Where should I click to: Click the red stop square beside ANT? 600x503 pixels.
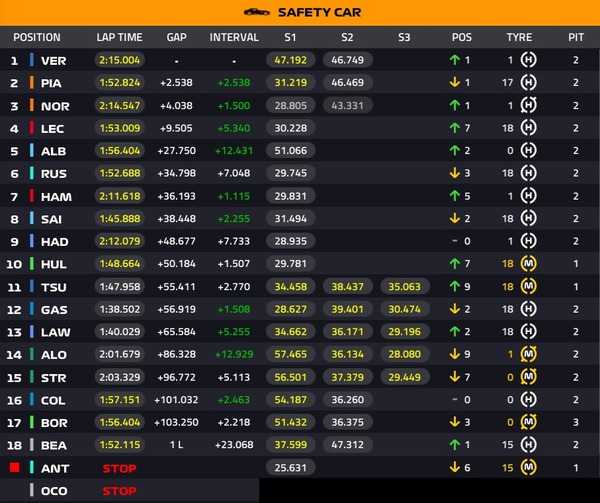click(15, 467)
